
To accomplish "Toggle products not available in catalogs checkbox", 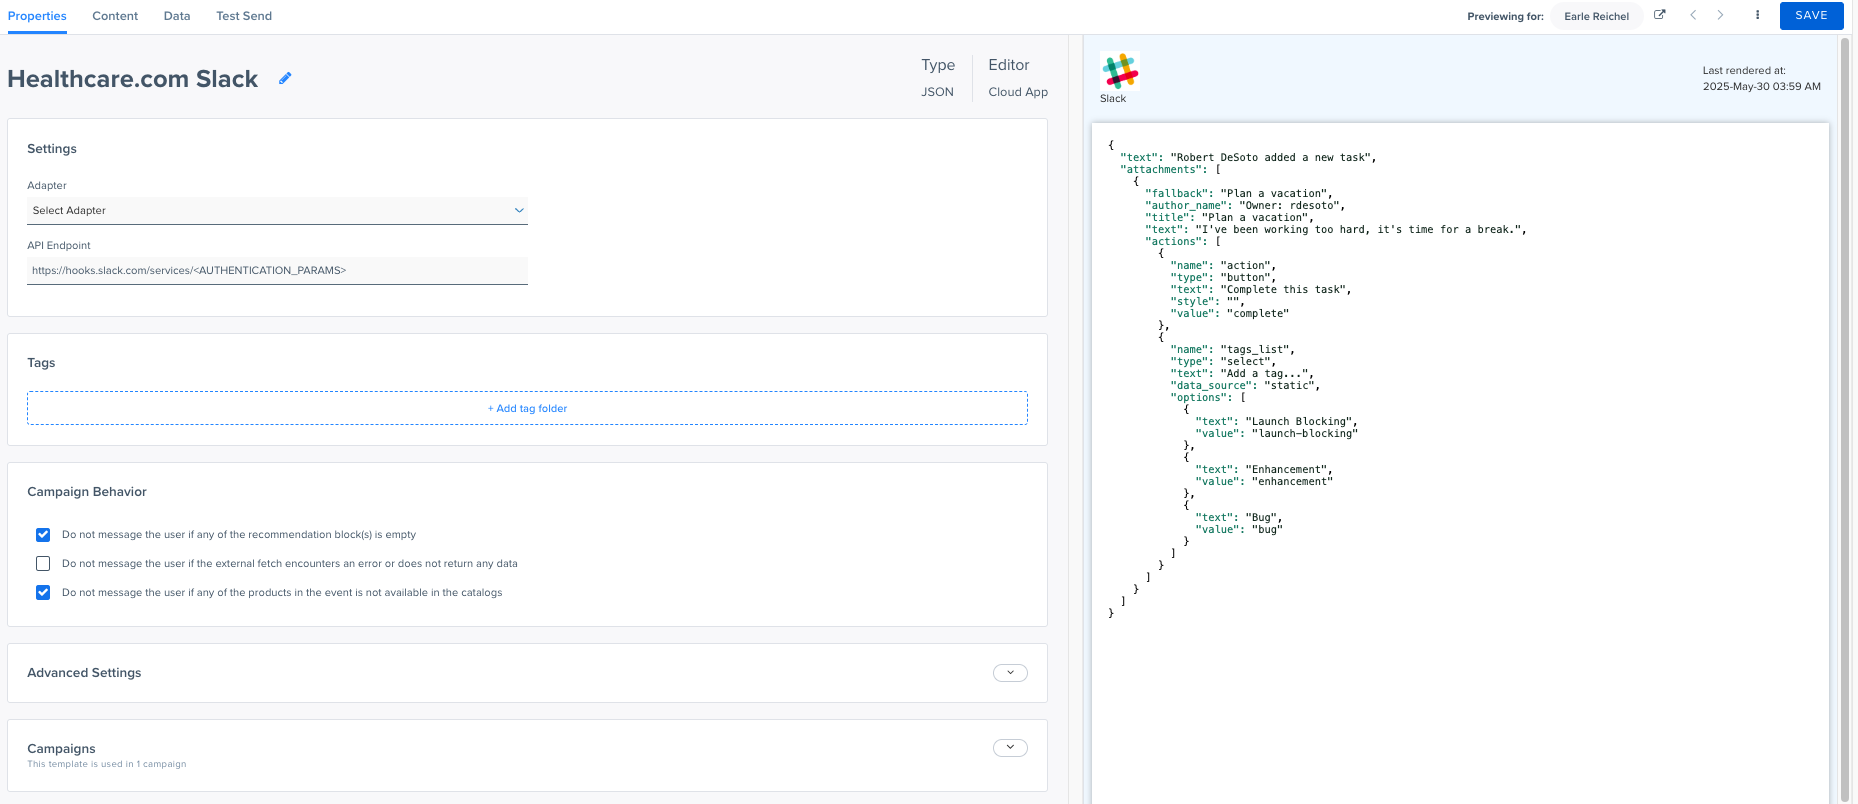I will 43,593.
